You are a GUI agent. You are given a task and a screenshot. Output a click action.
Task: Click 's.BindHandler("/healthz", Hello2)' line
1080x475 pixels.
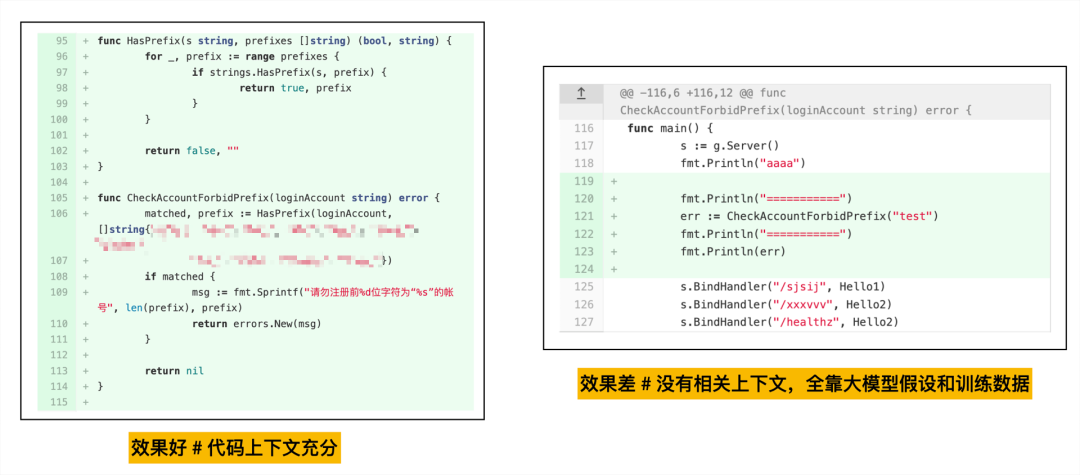pyautogui.click(x=789, y=321)
